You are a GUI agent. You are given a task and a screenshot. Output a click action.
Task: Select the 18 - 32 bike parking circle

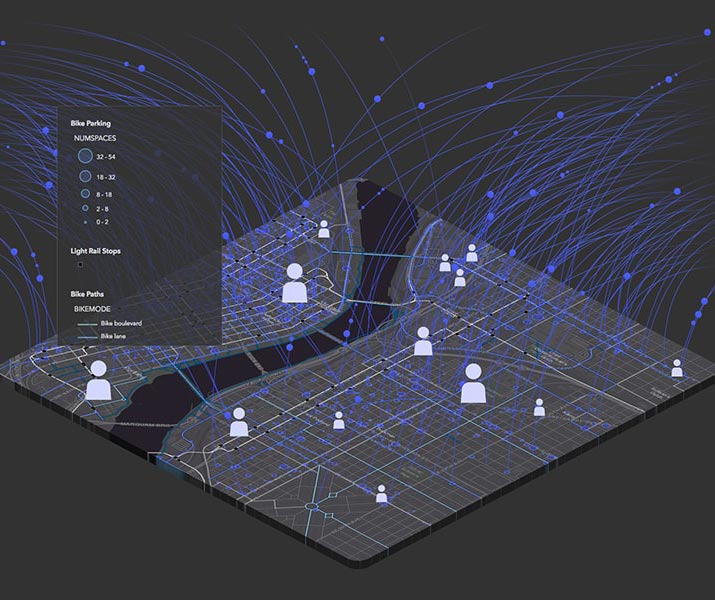pyautogui.click(x=85, y=177)
